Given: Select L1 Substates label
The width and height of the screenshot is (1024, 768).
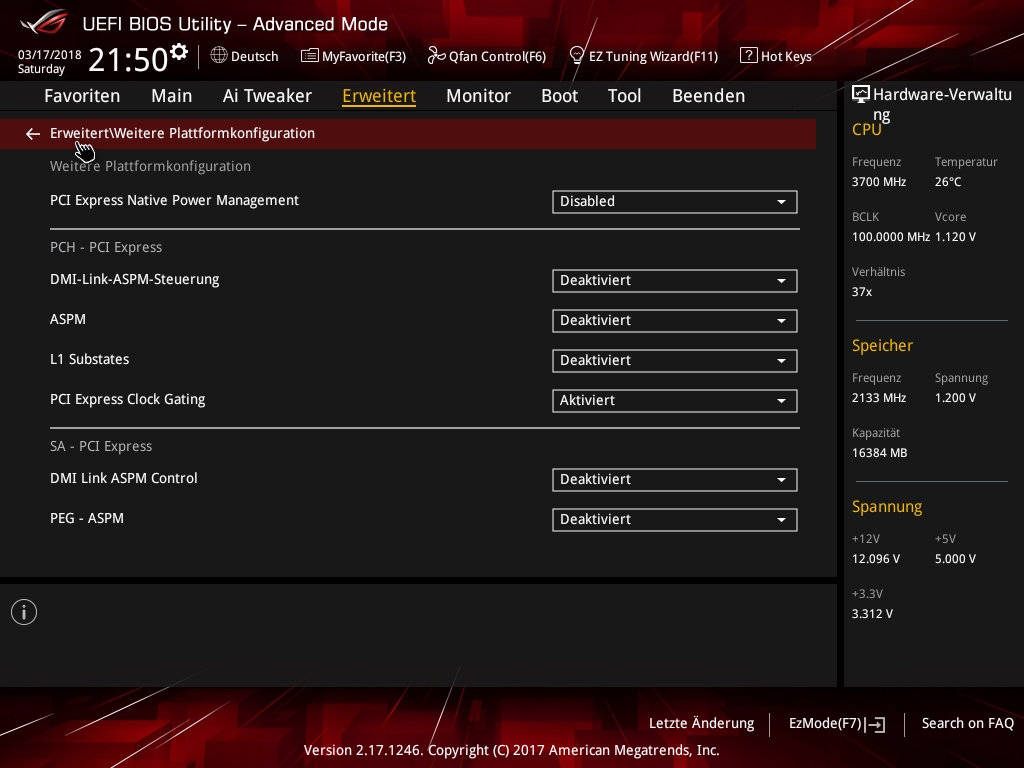Looking at the screenshot, I should [89, 359].
